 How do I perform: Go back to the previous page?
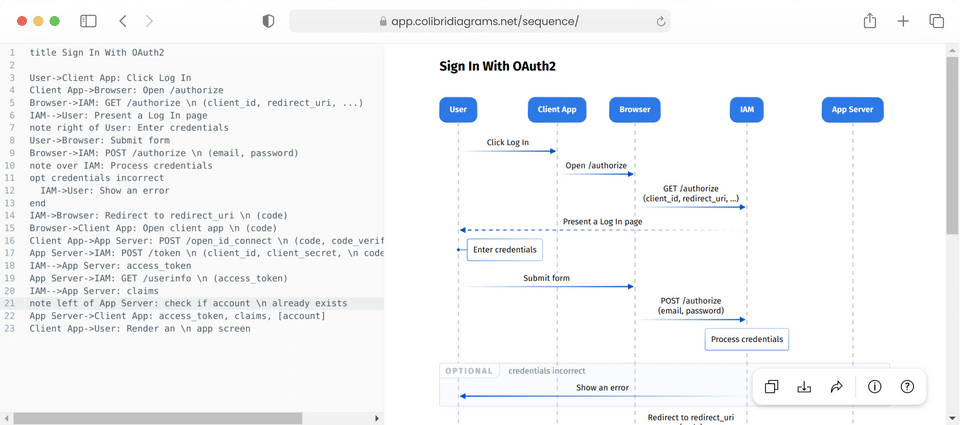pos(123,21)
